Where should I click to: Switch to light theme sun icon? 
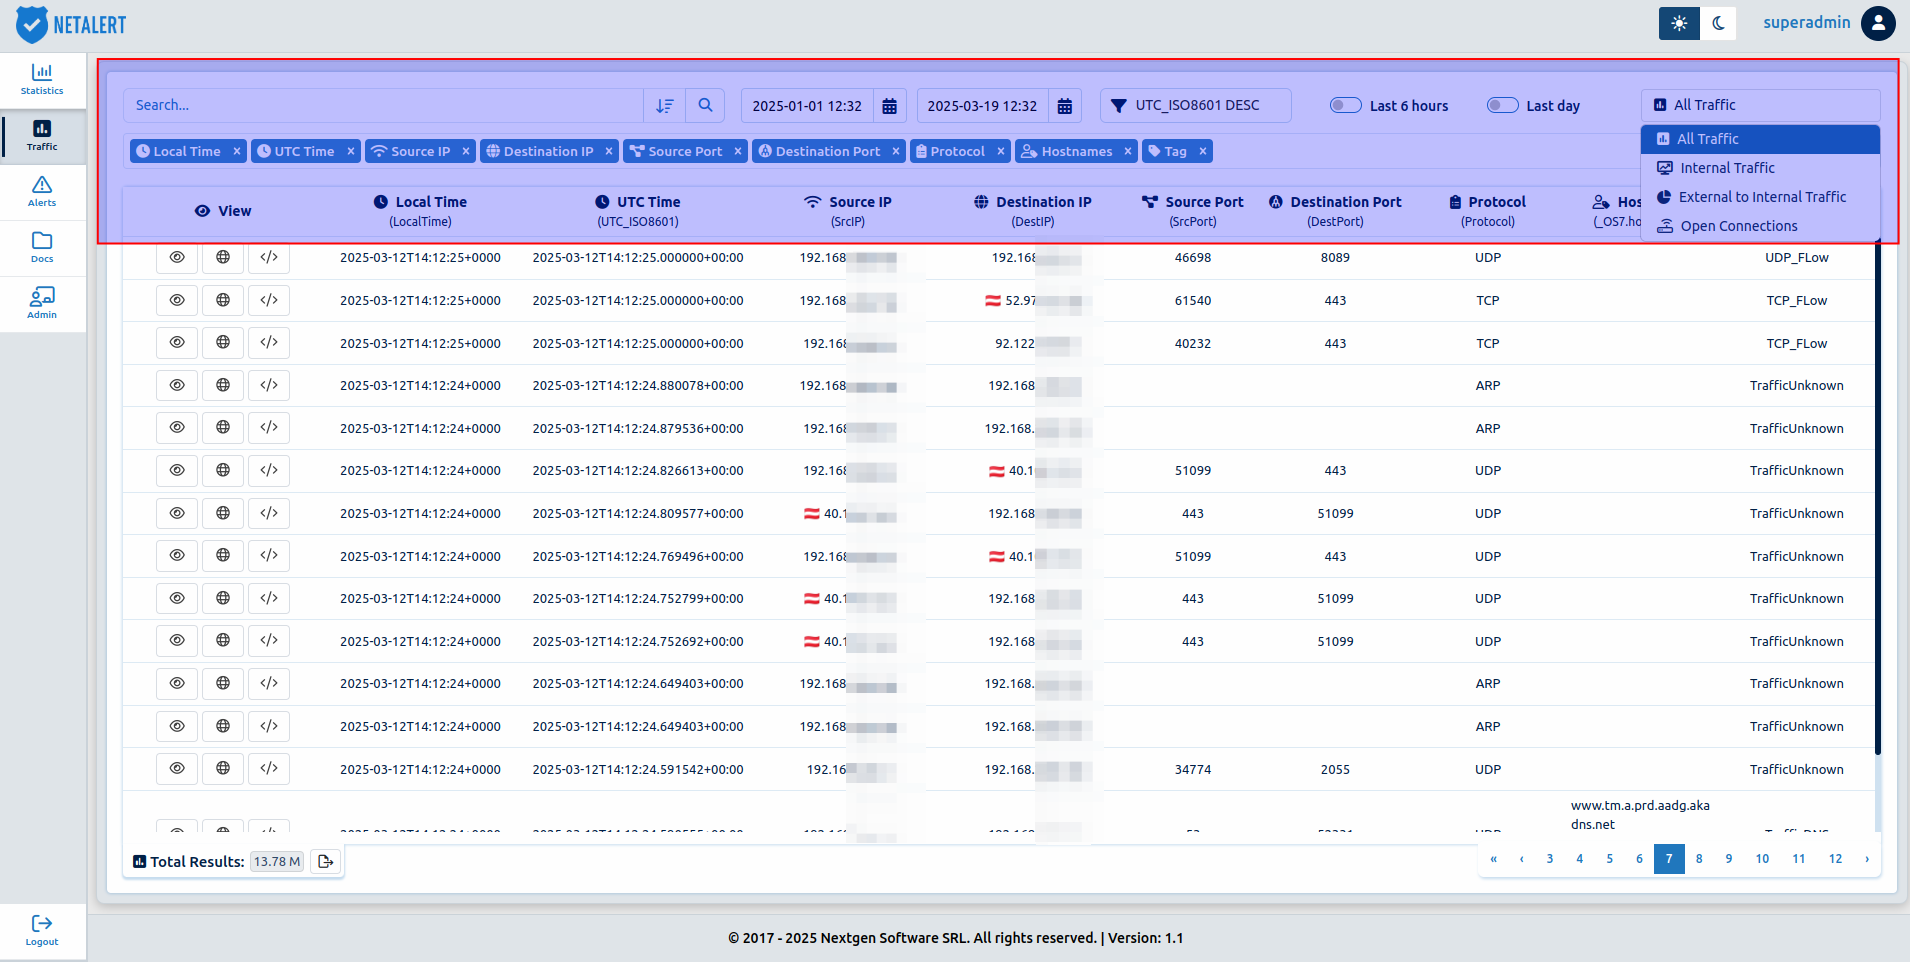(x=1679, y=23)
